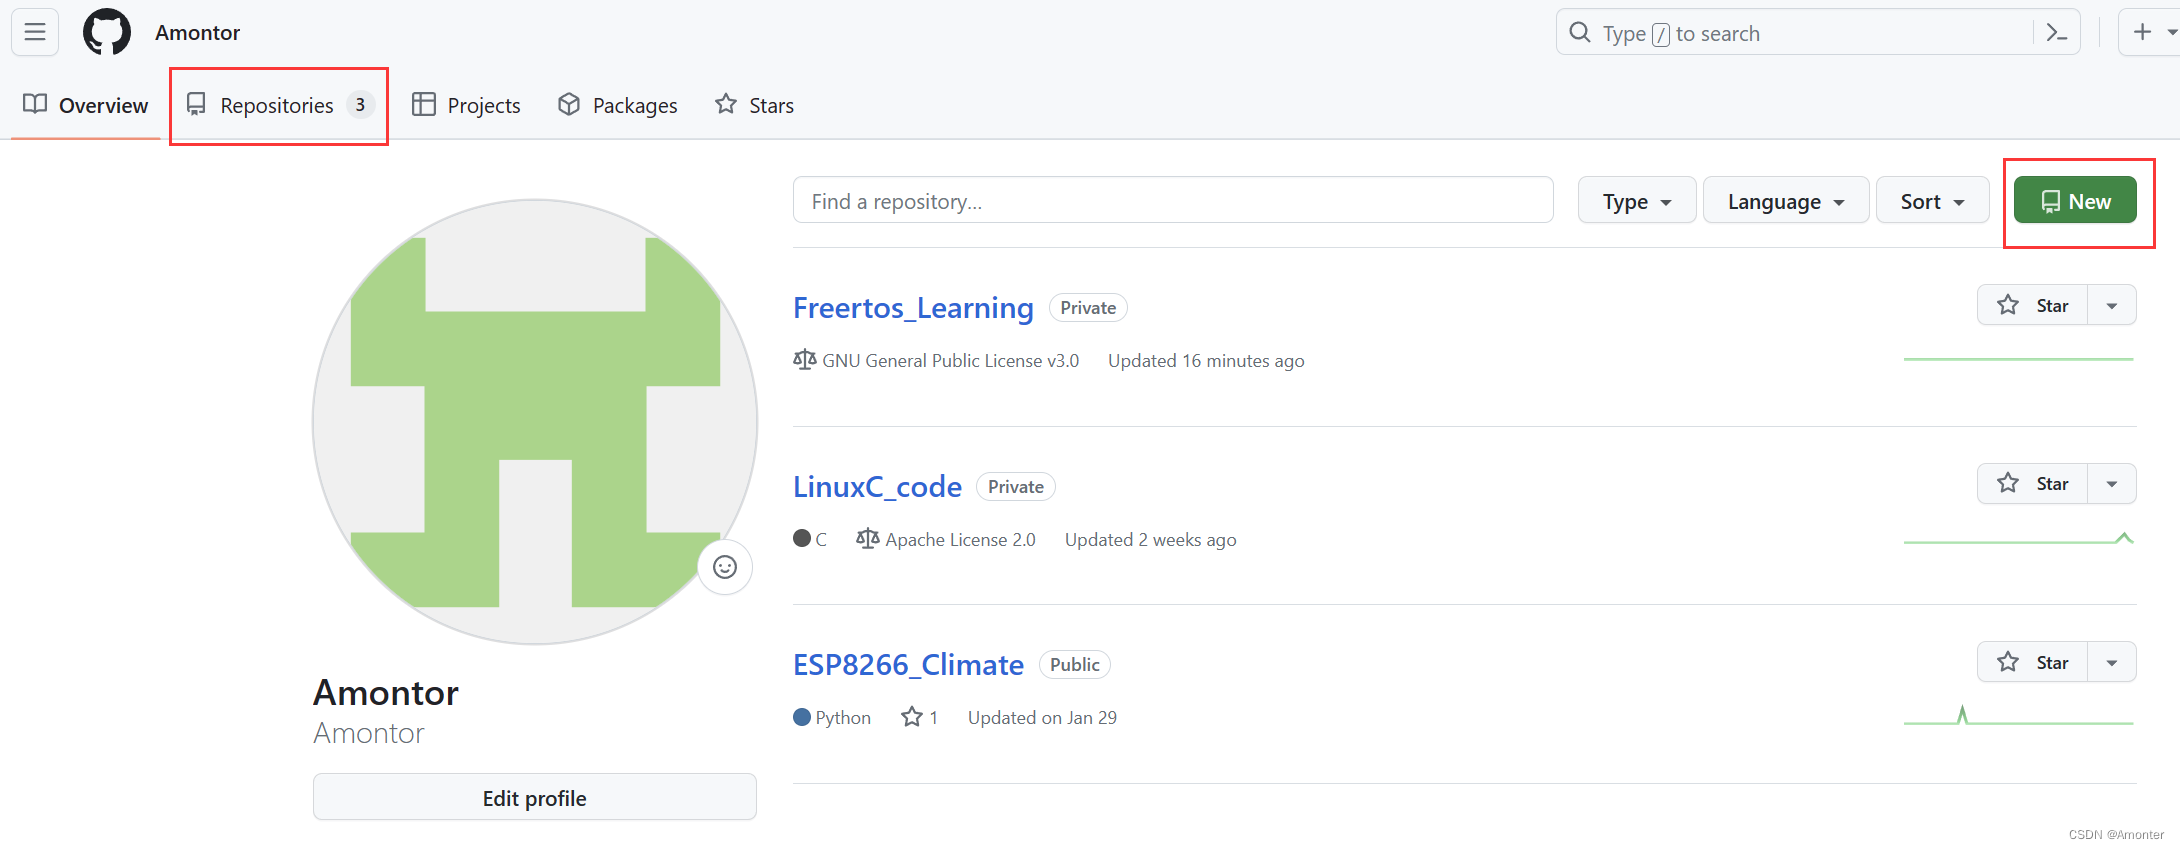This screenshot has width=2180, height=849.
Task: Expand star list options for LinuxC_code
Action: tap(2112, 484)
